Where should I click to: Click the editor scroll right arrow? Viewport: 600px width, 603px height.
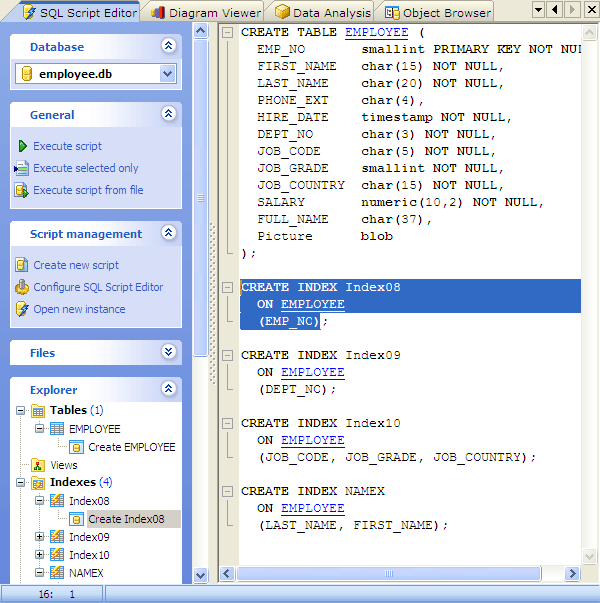pos(572,573)
